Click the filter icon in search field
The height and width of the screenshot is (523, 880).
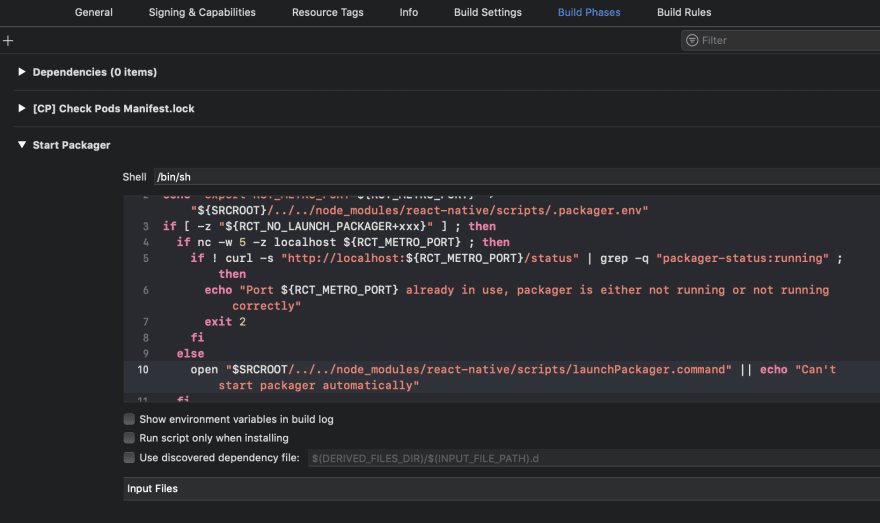(692, 40)
